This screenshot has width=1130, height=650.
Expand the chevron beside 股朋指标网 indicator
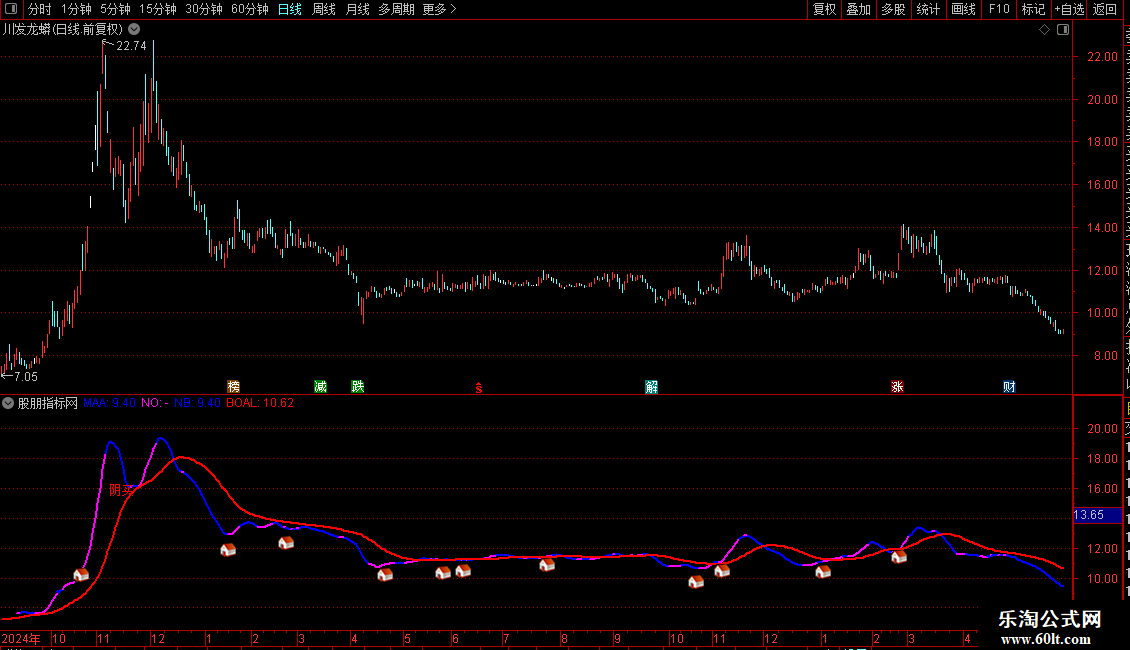(8, 404)
